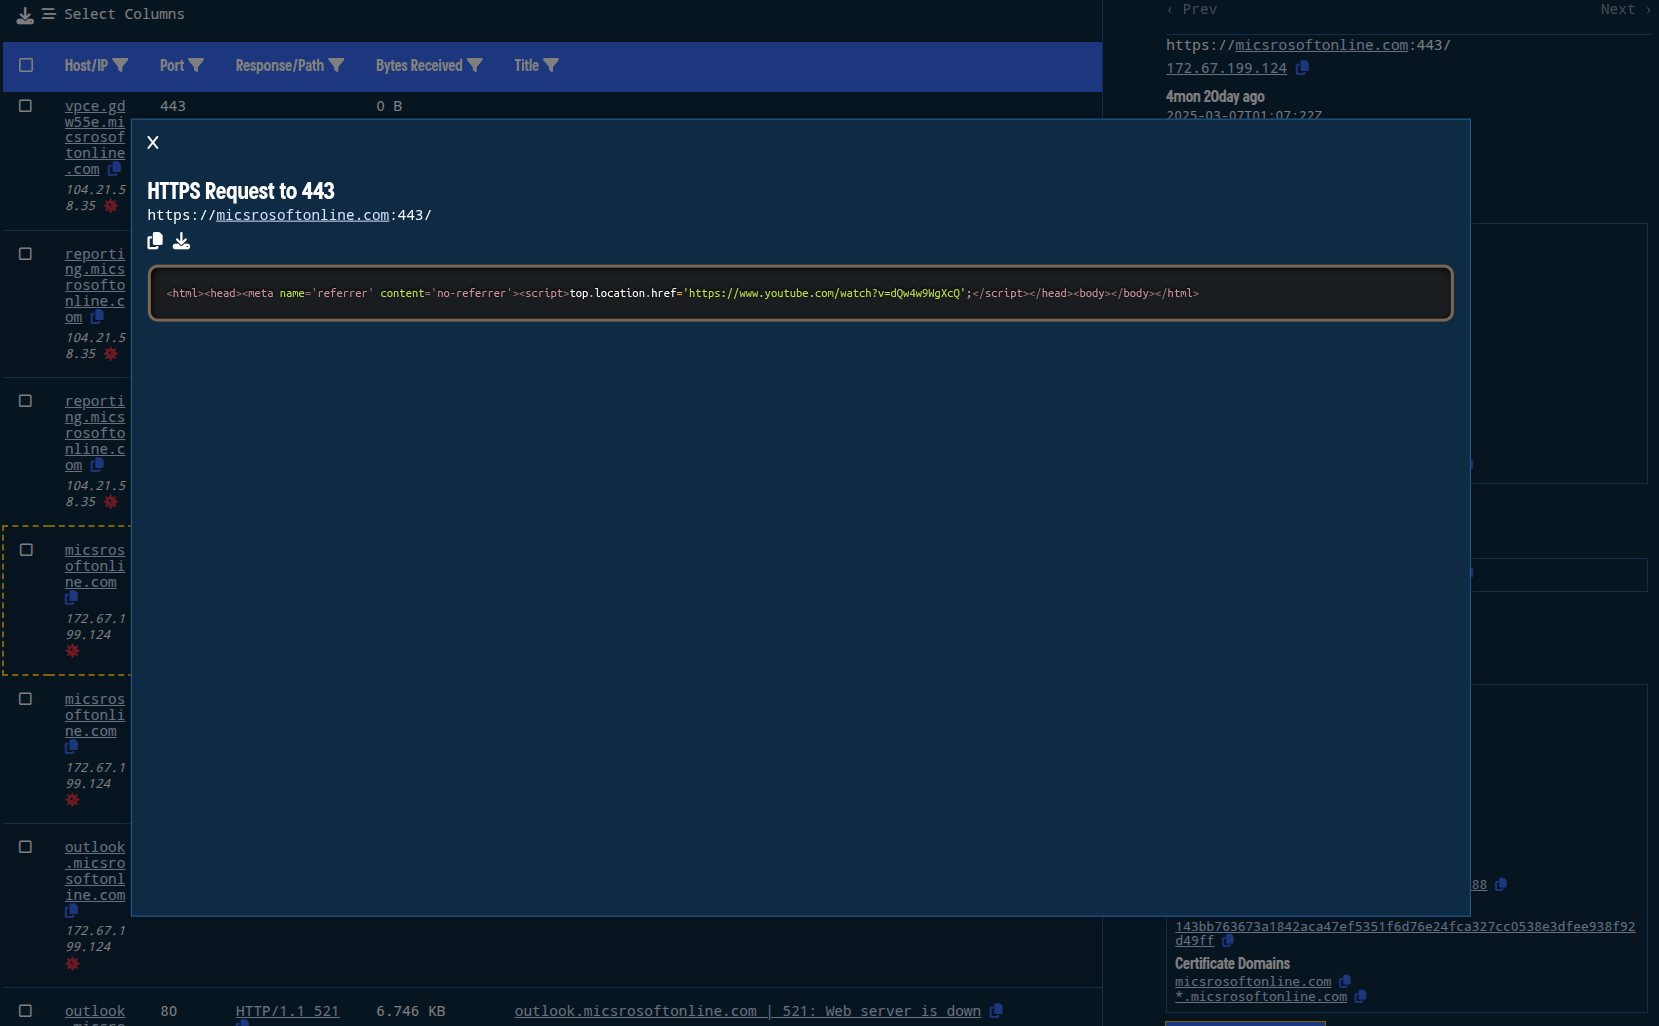Open *.micsrosoftonline.com certificate domain link
The height and width of the screenshot is (1026, 1659).
click(1261, 997)
